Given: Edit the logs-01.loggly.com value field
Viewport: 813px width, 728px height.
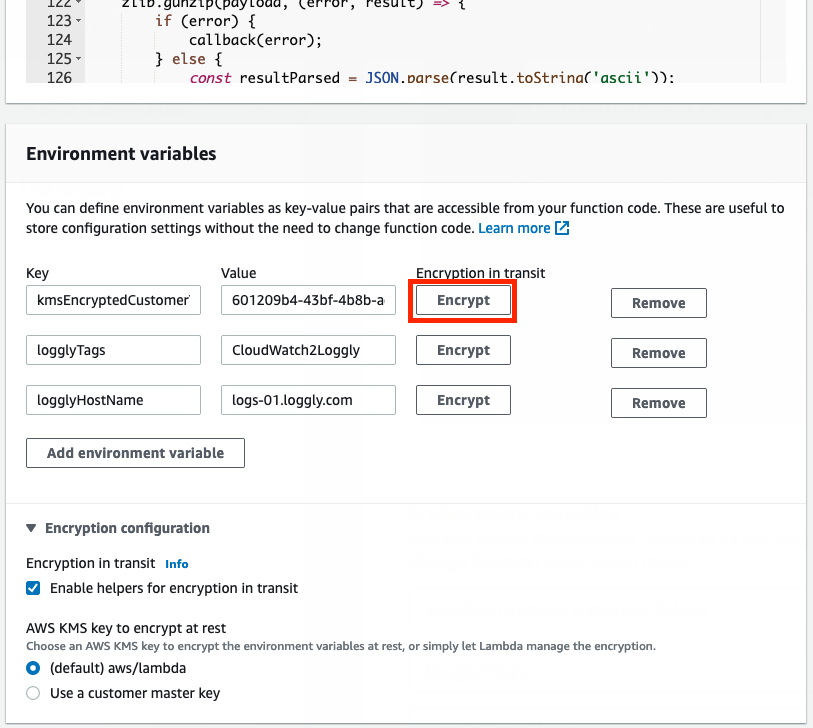Looking at the screenshot, I should (308, 400).
